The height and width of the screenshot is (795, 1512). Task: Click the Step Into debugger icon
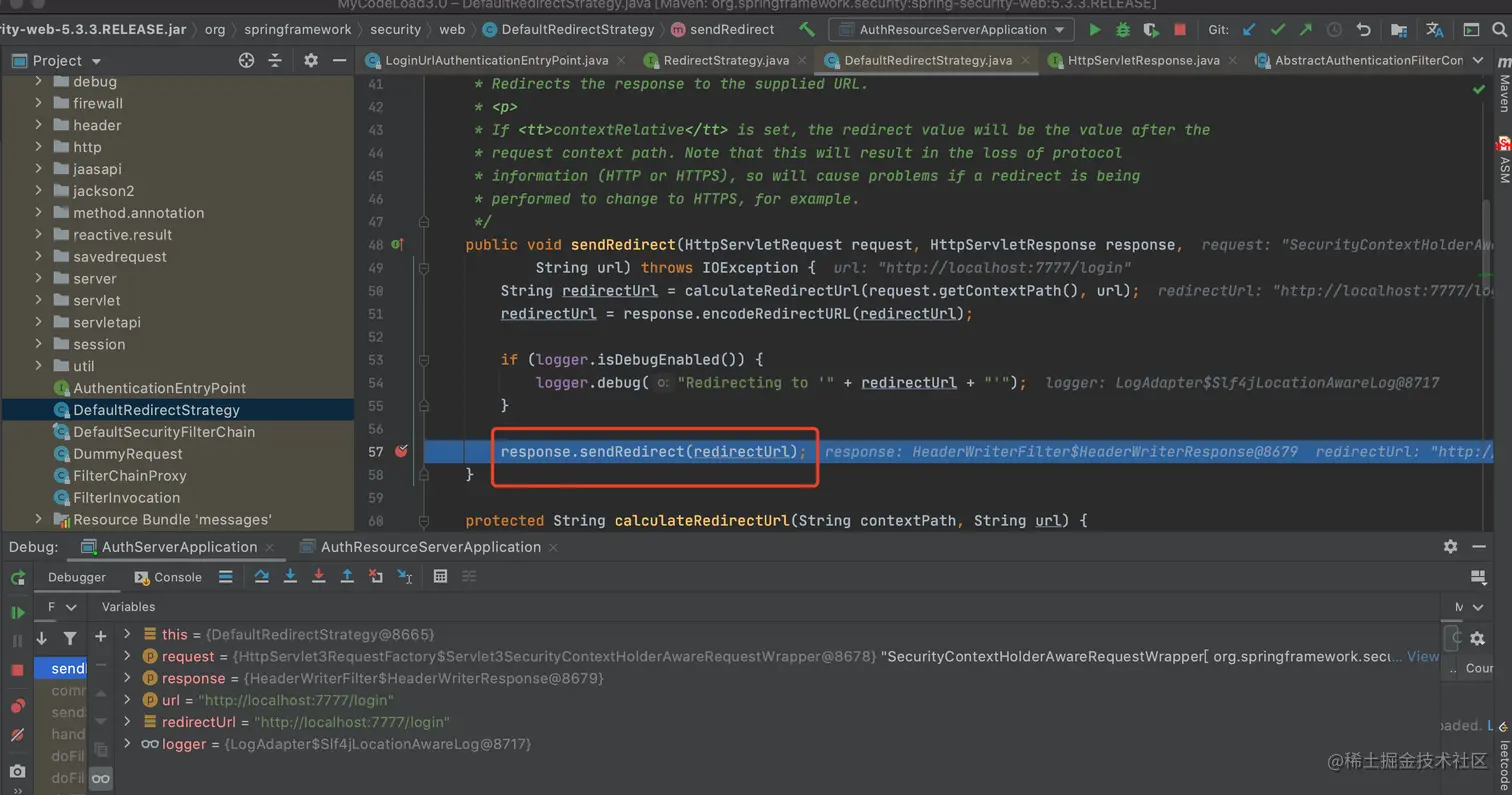290,576
